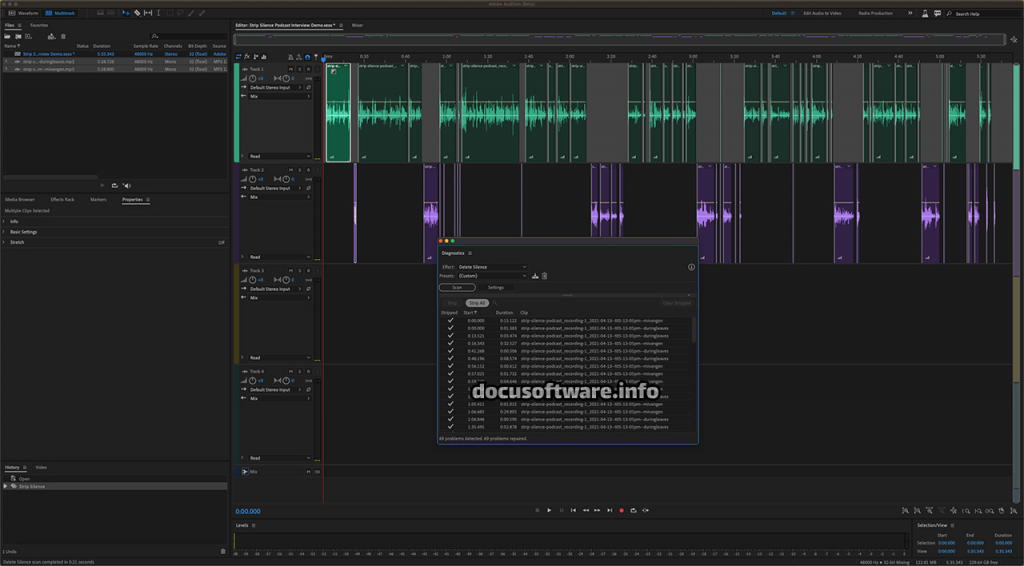Click the Track 1 pan knob
The image size is (1024, 566).
point(286,78)
